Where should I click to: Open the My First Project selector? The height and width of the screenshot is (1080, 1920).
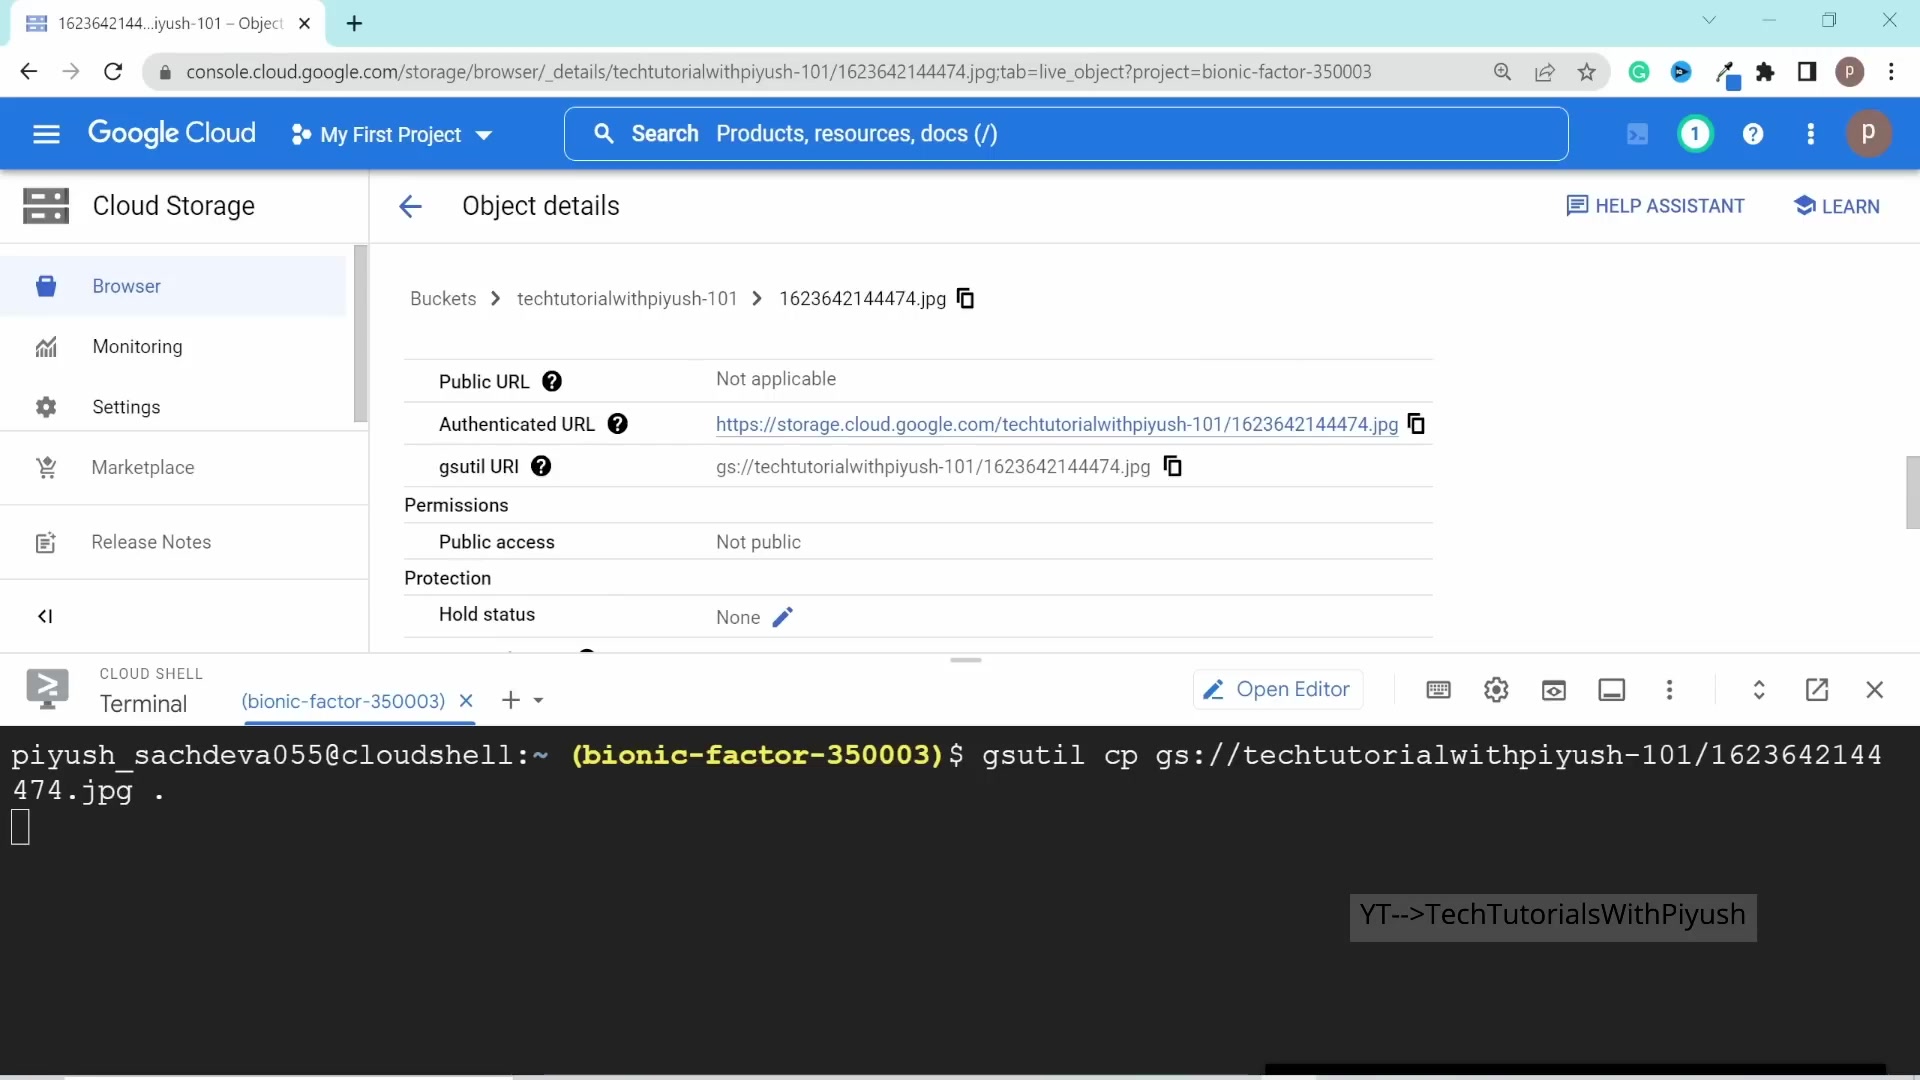point(391,135)
